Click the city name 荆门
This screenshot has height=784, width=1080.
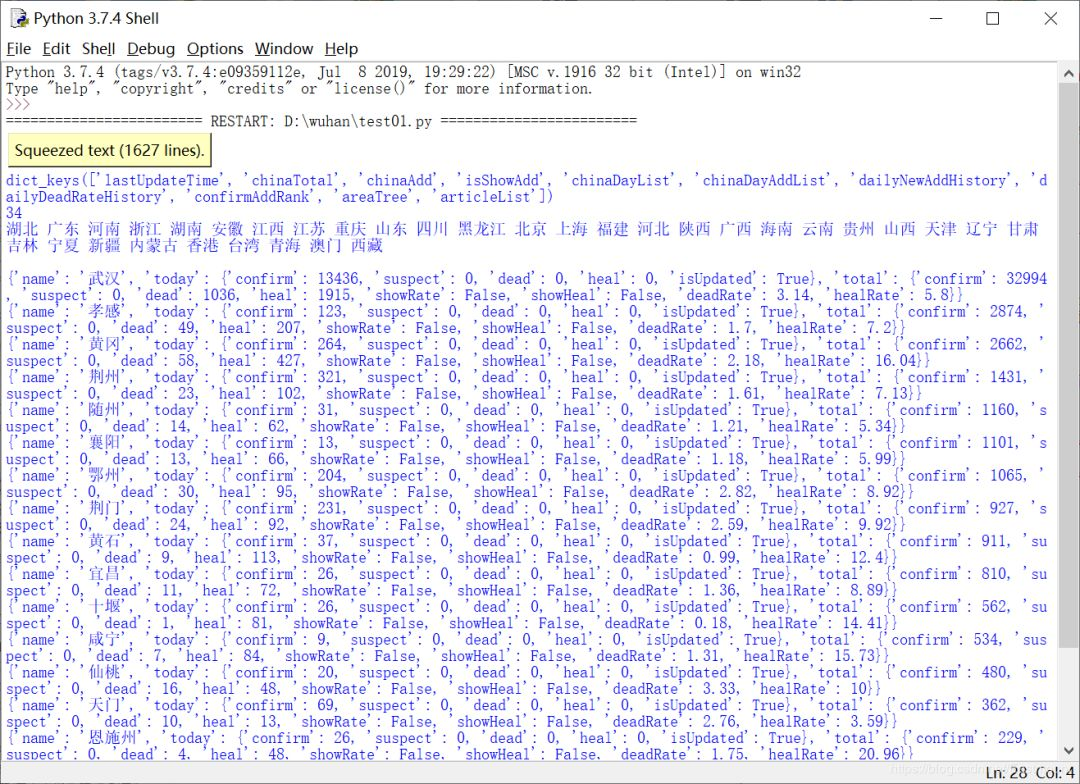click(x=104, y=508)
